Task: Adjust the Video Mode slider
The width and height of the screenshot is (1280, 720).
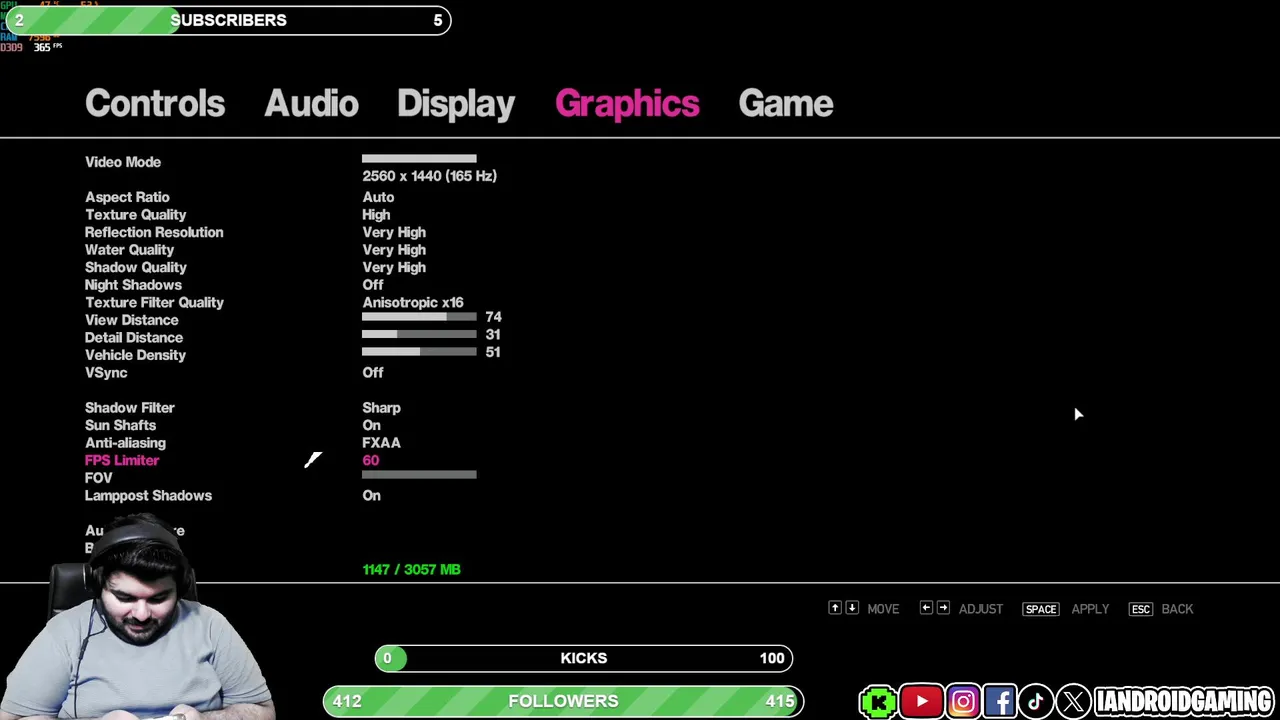Action: pyautogui.click(x=419, y=158)
